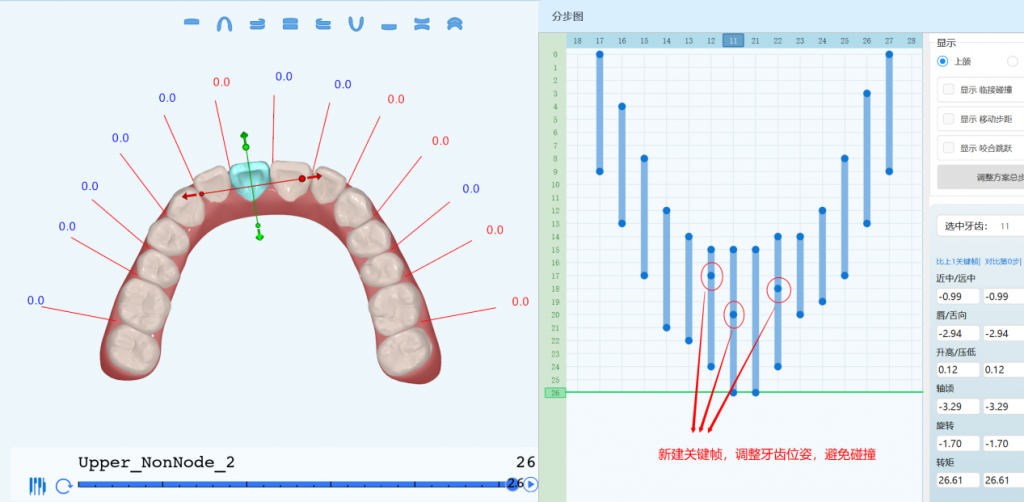Select the lower arch (U-shaped) view icon
1024x502 pixels.
click(355, 23)
